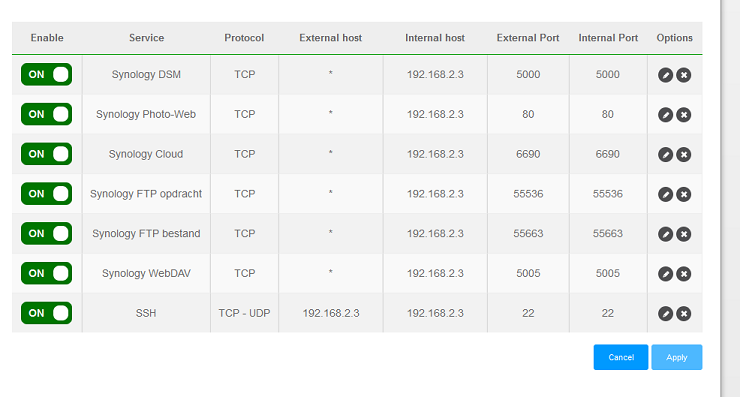740x397 pixels.
Task: Turn off the SSH rule switch
Action: pyautogui.click(x=46, y=313)
